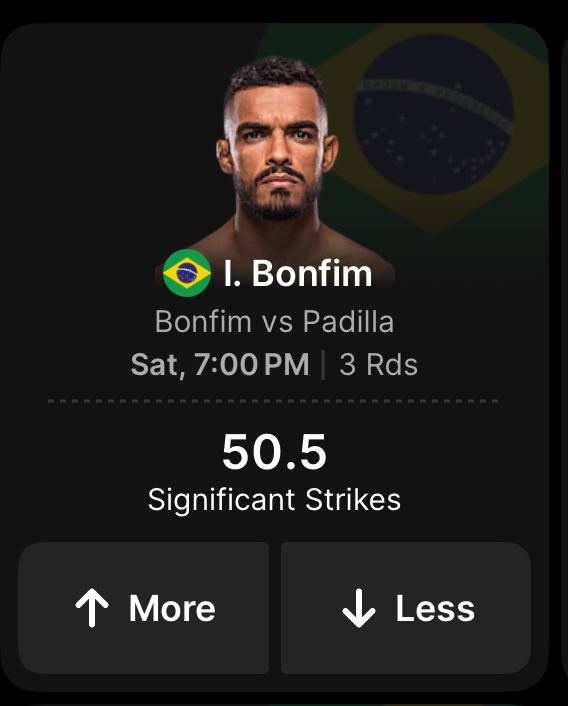
Task: Click the Significant Strikes stat label
Action: pyautogui.click(x=275, y=500)
